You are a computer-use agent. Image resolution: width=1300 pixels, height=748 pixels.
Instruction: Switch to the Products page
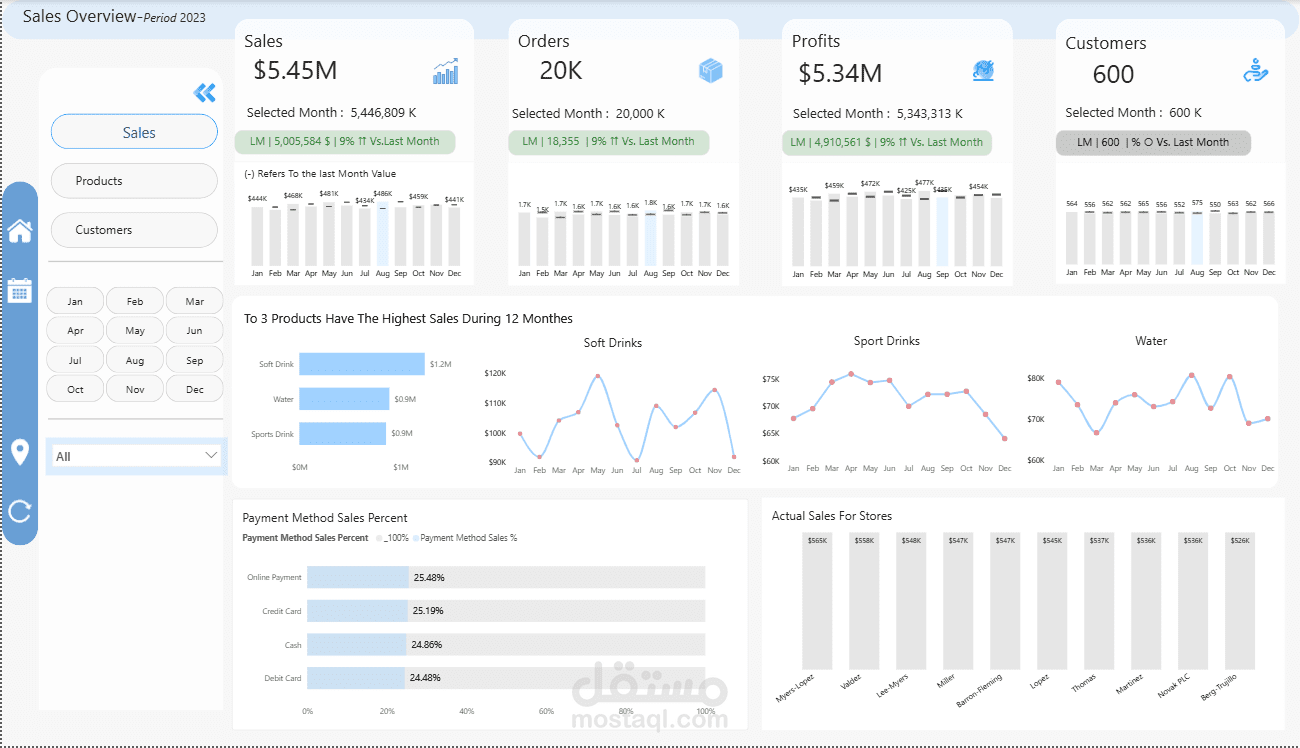click(x=134, y=181)
